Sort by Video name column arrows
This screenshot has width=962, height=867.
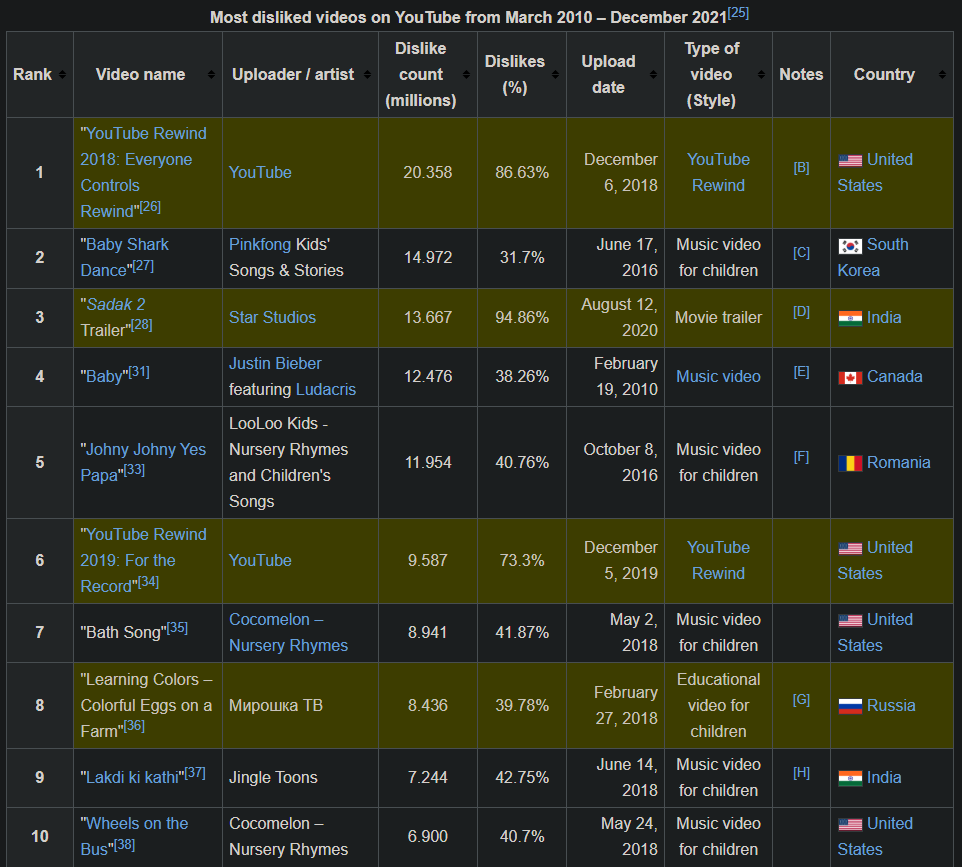tap(211, 75)
